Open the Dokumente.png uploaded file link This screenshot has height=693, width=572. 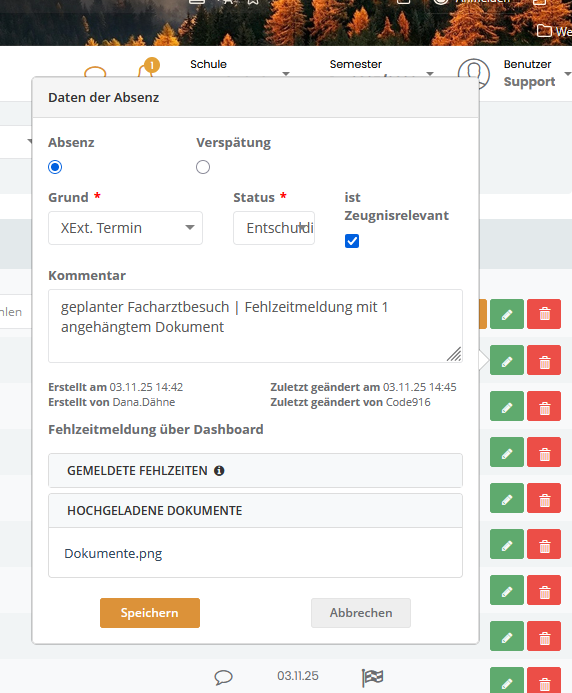113,553
